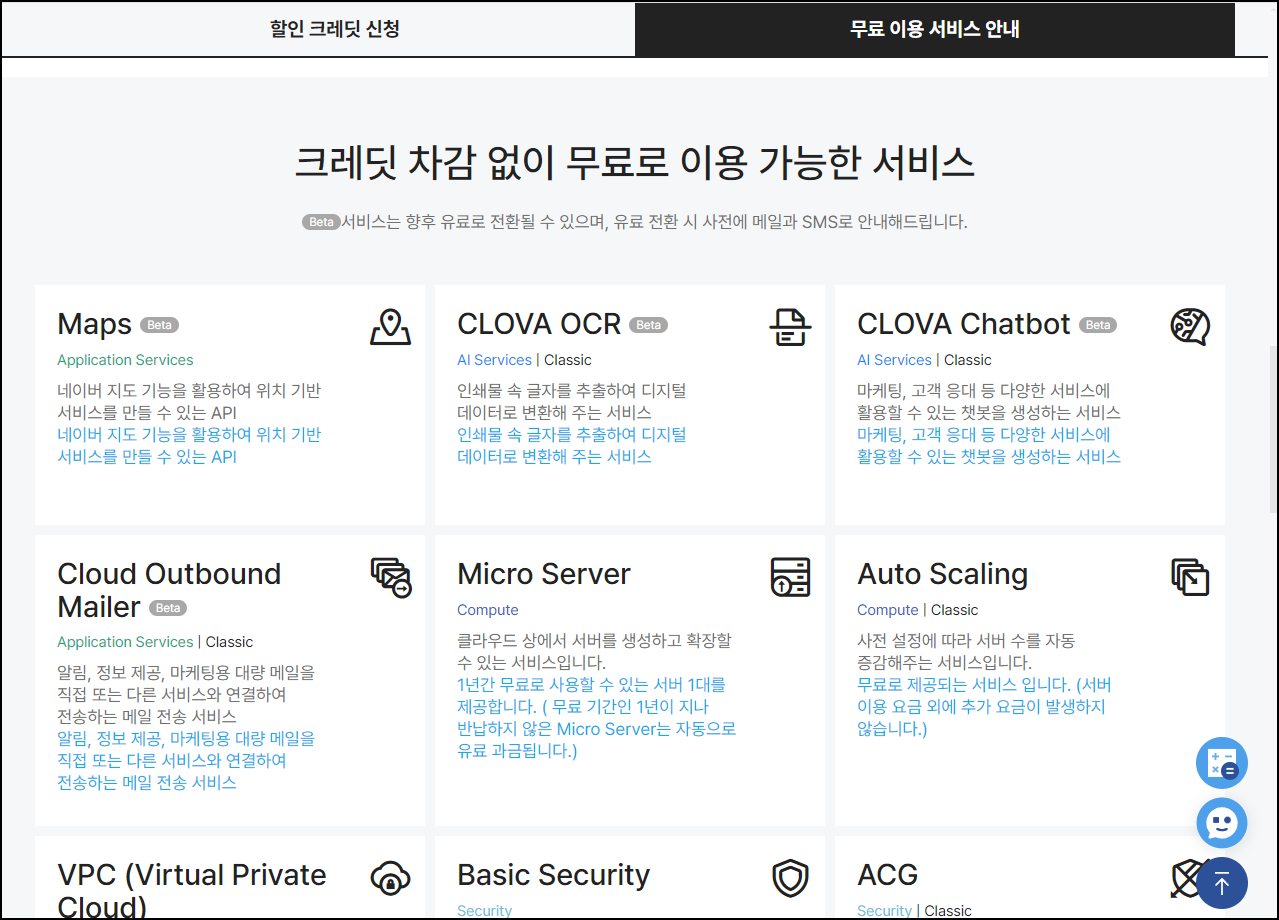
Task: Open the Maps service title
Action: pyautogui.click(x=95, y=324)
